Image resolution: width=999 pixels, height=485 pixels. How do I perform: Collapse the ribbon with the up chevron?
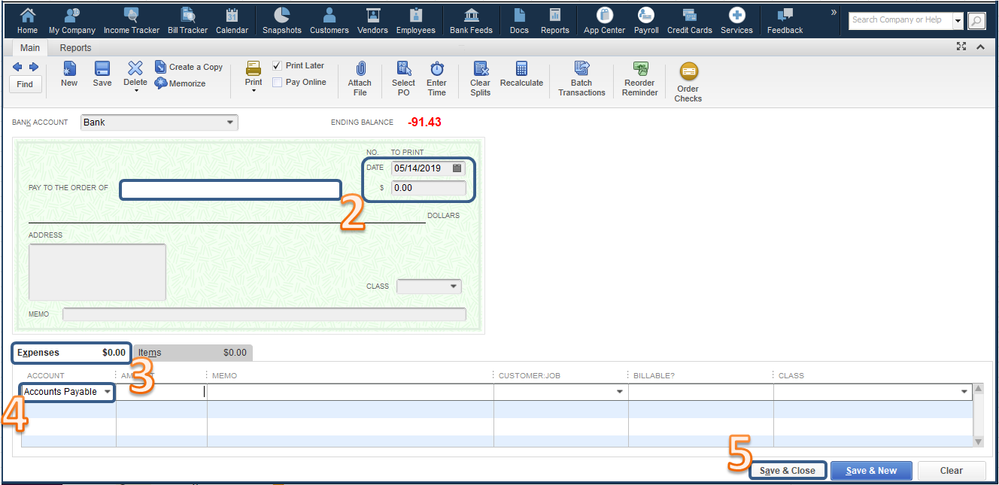tap(981, 47)
